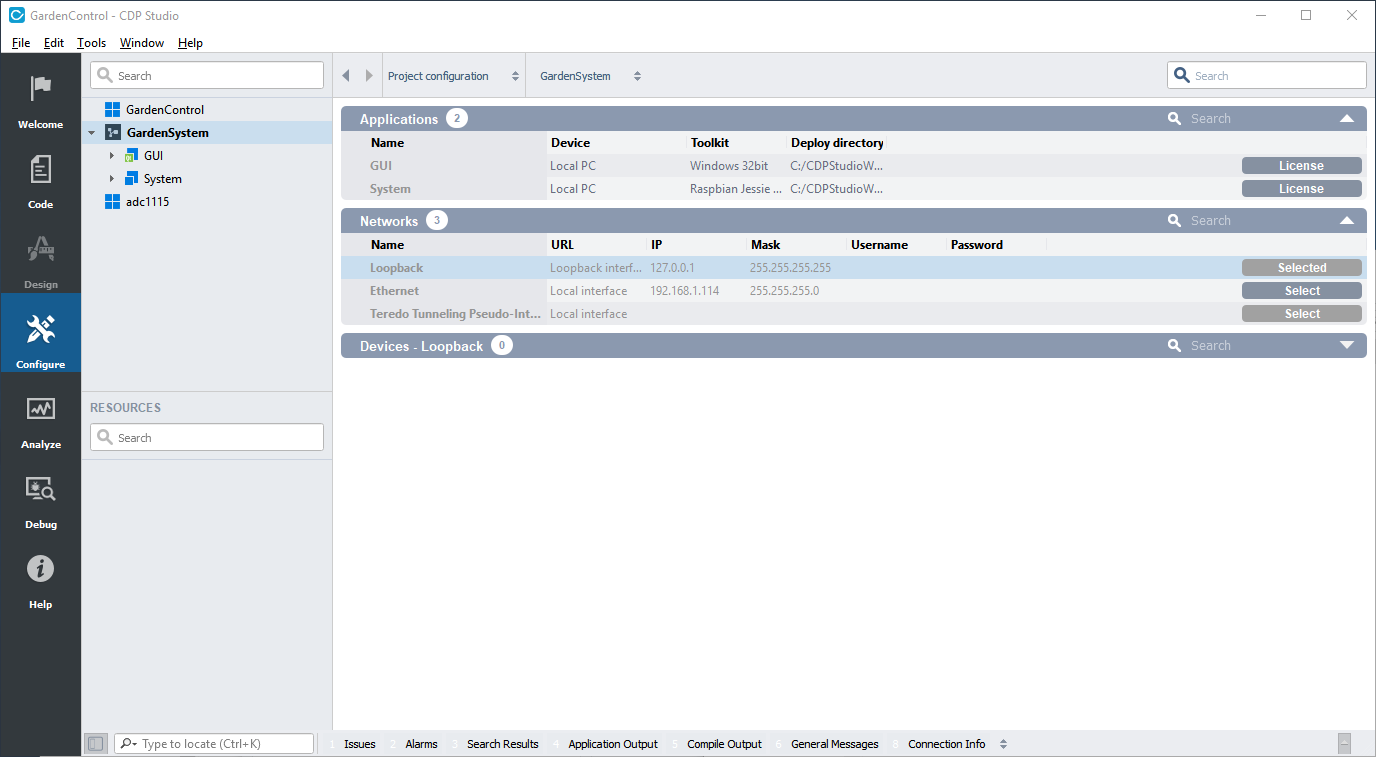Show the Search Results output tab
This screenshot has width=1376, height=757.
tap(502, 744)
